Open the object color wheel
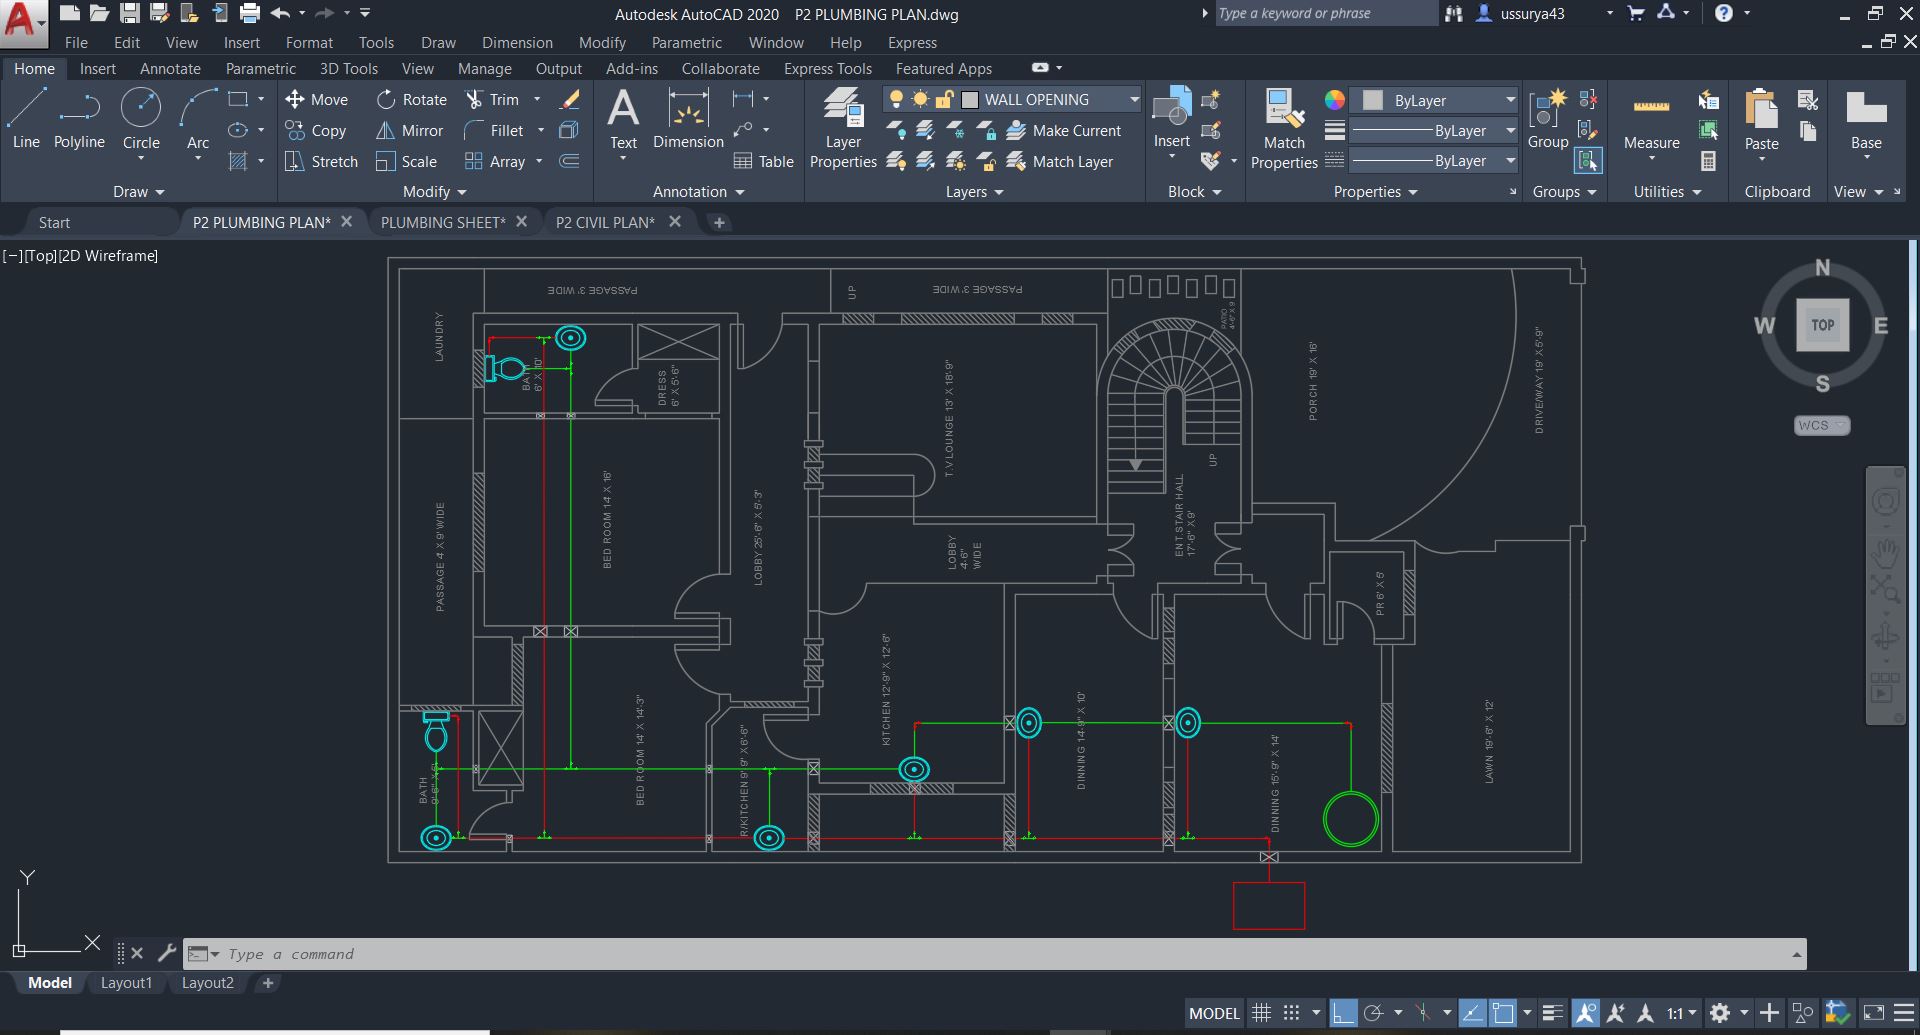 [x=1334, y=100]
